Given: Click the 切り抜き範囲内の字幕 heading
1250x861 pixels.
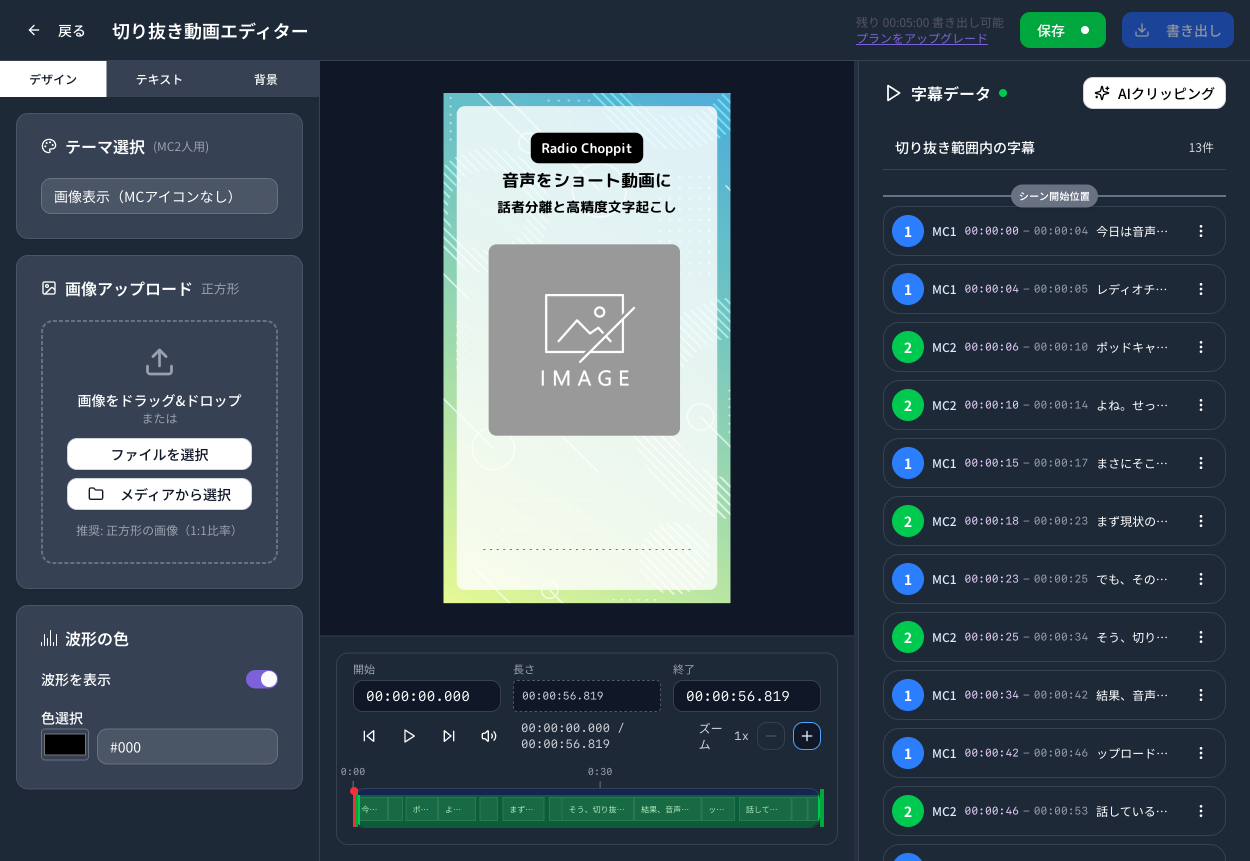Looking at the screenshot, I should click(x=964, y=148).
